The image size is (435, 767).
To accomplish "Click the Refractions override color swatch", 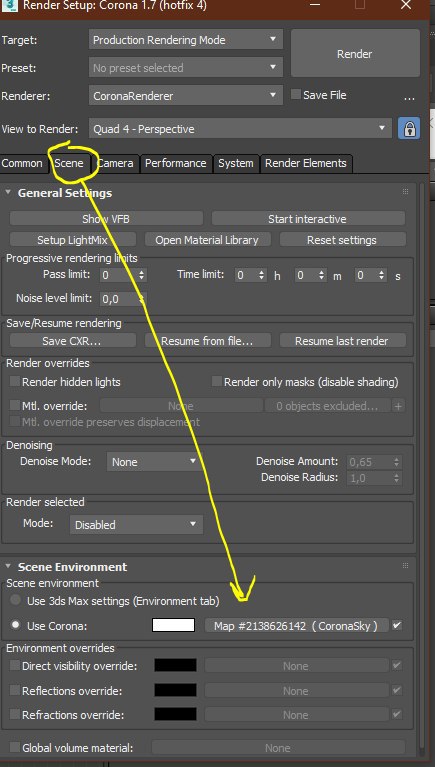I will coord(175,714).
